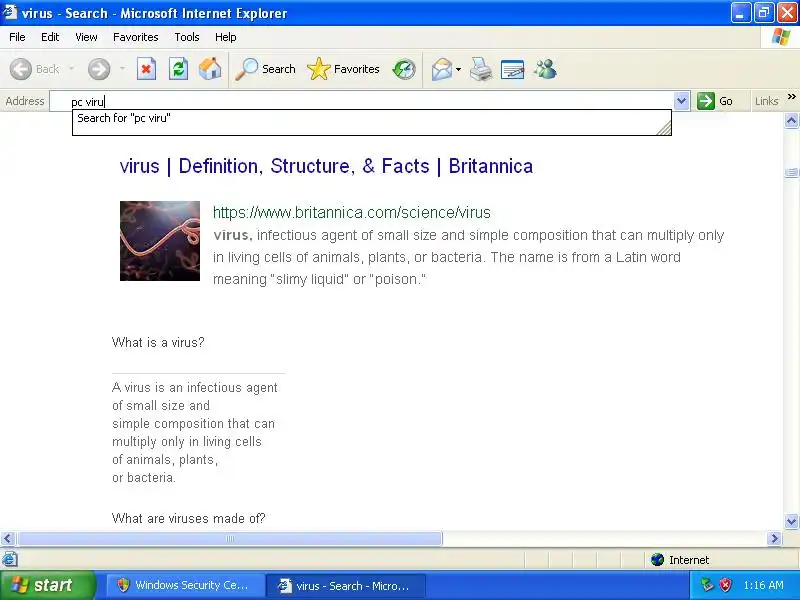The width and height of the screenshot is (800, 600).
Task: Click horizontal scrollbar right arrow
Action: click(774, 538)
